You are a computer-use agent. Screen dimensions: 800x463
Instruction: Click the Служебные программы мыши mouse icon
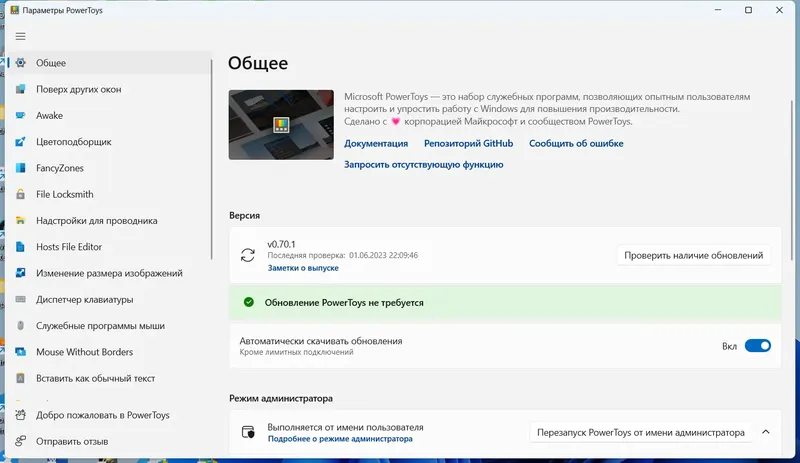[20, 326]
